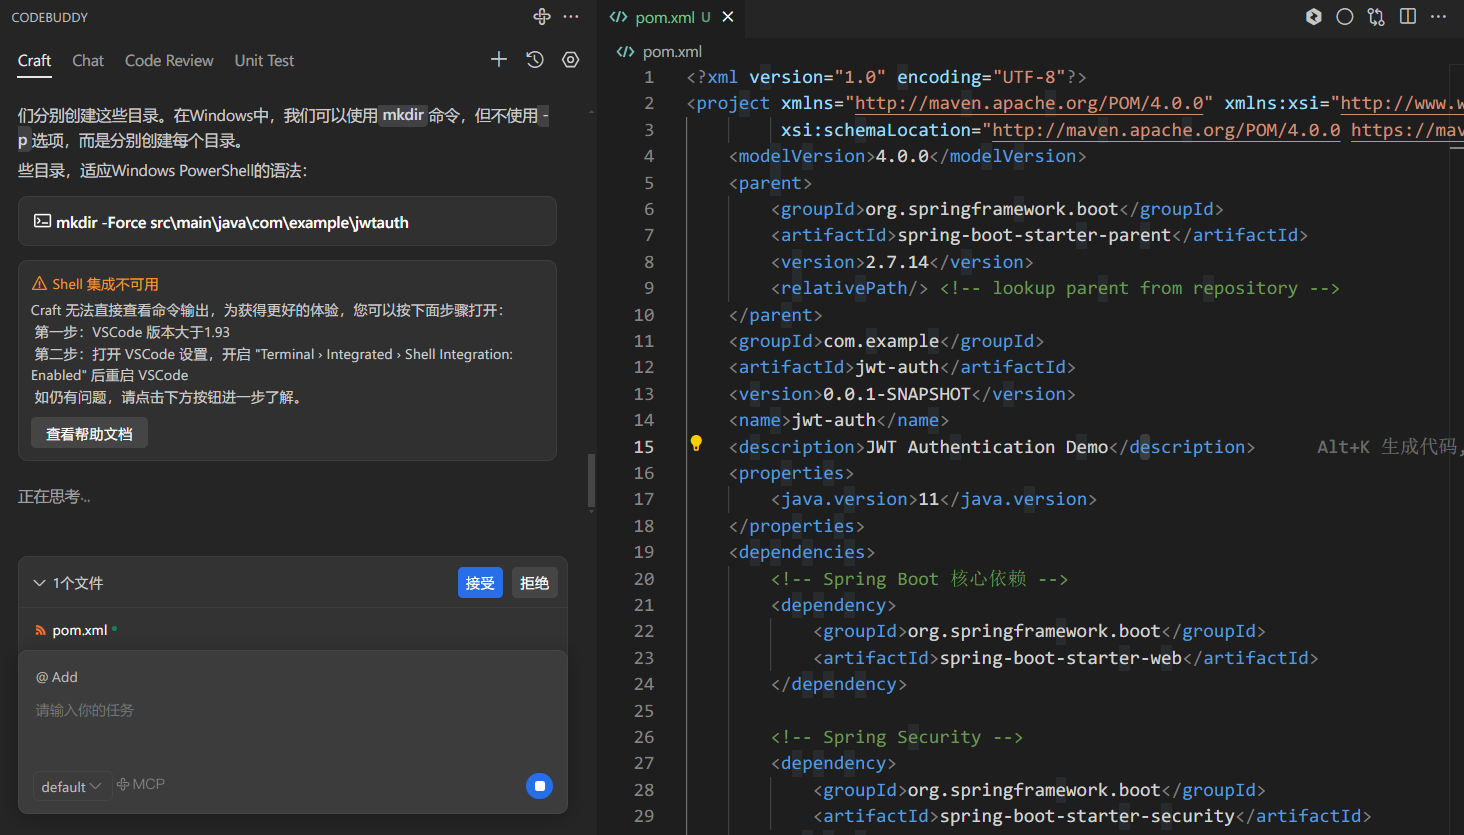Start a new chat with plus icon
1464x835 pixels.
click(499, 60)
